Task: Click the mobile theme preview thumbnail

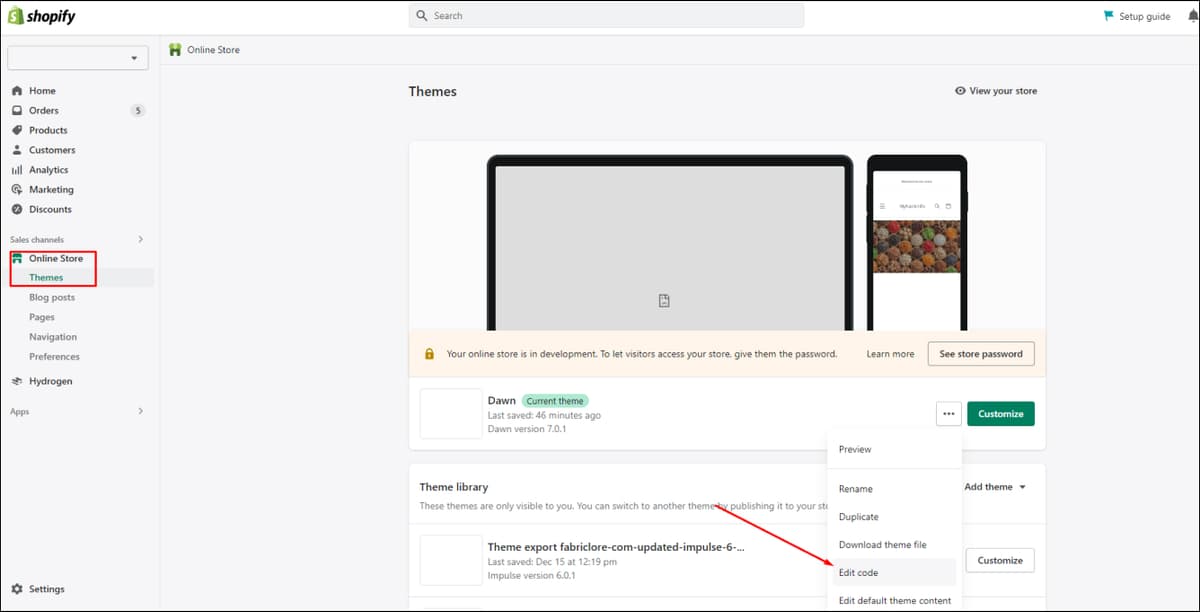Action: (917, 243)
